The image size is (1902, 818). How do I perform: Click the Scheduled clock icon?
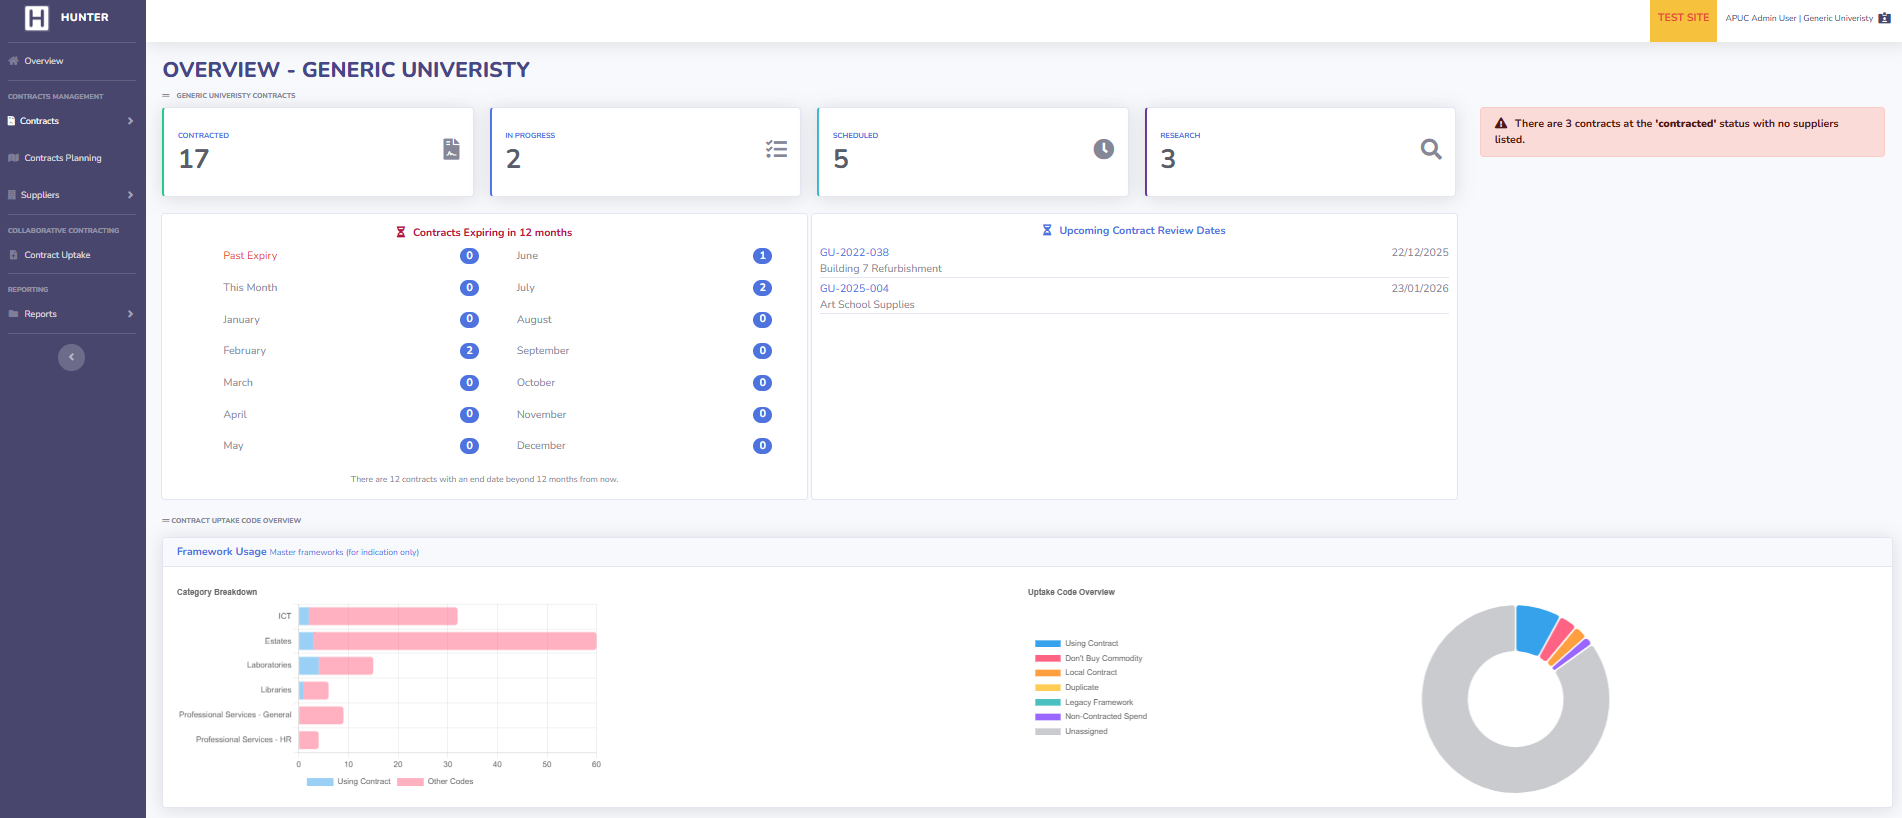point(1103,149)
